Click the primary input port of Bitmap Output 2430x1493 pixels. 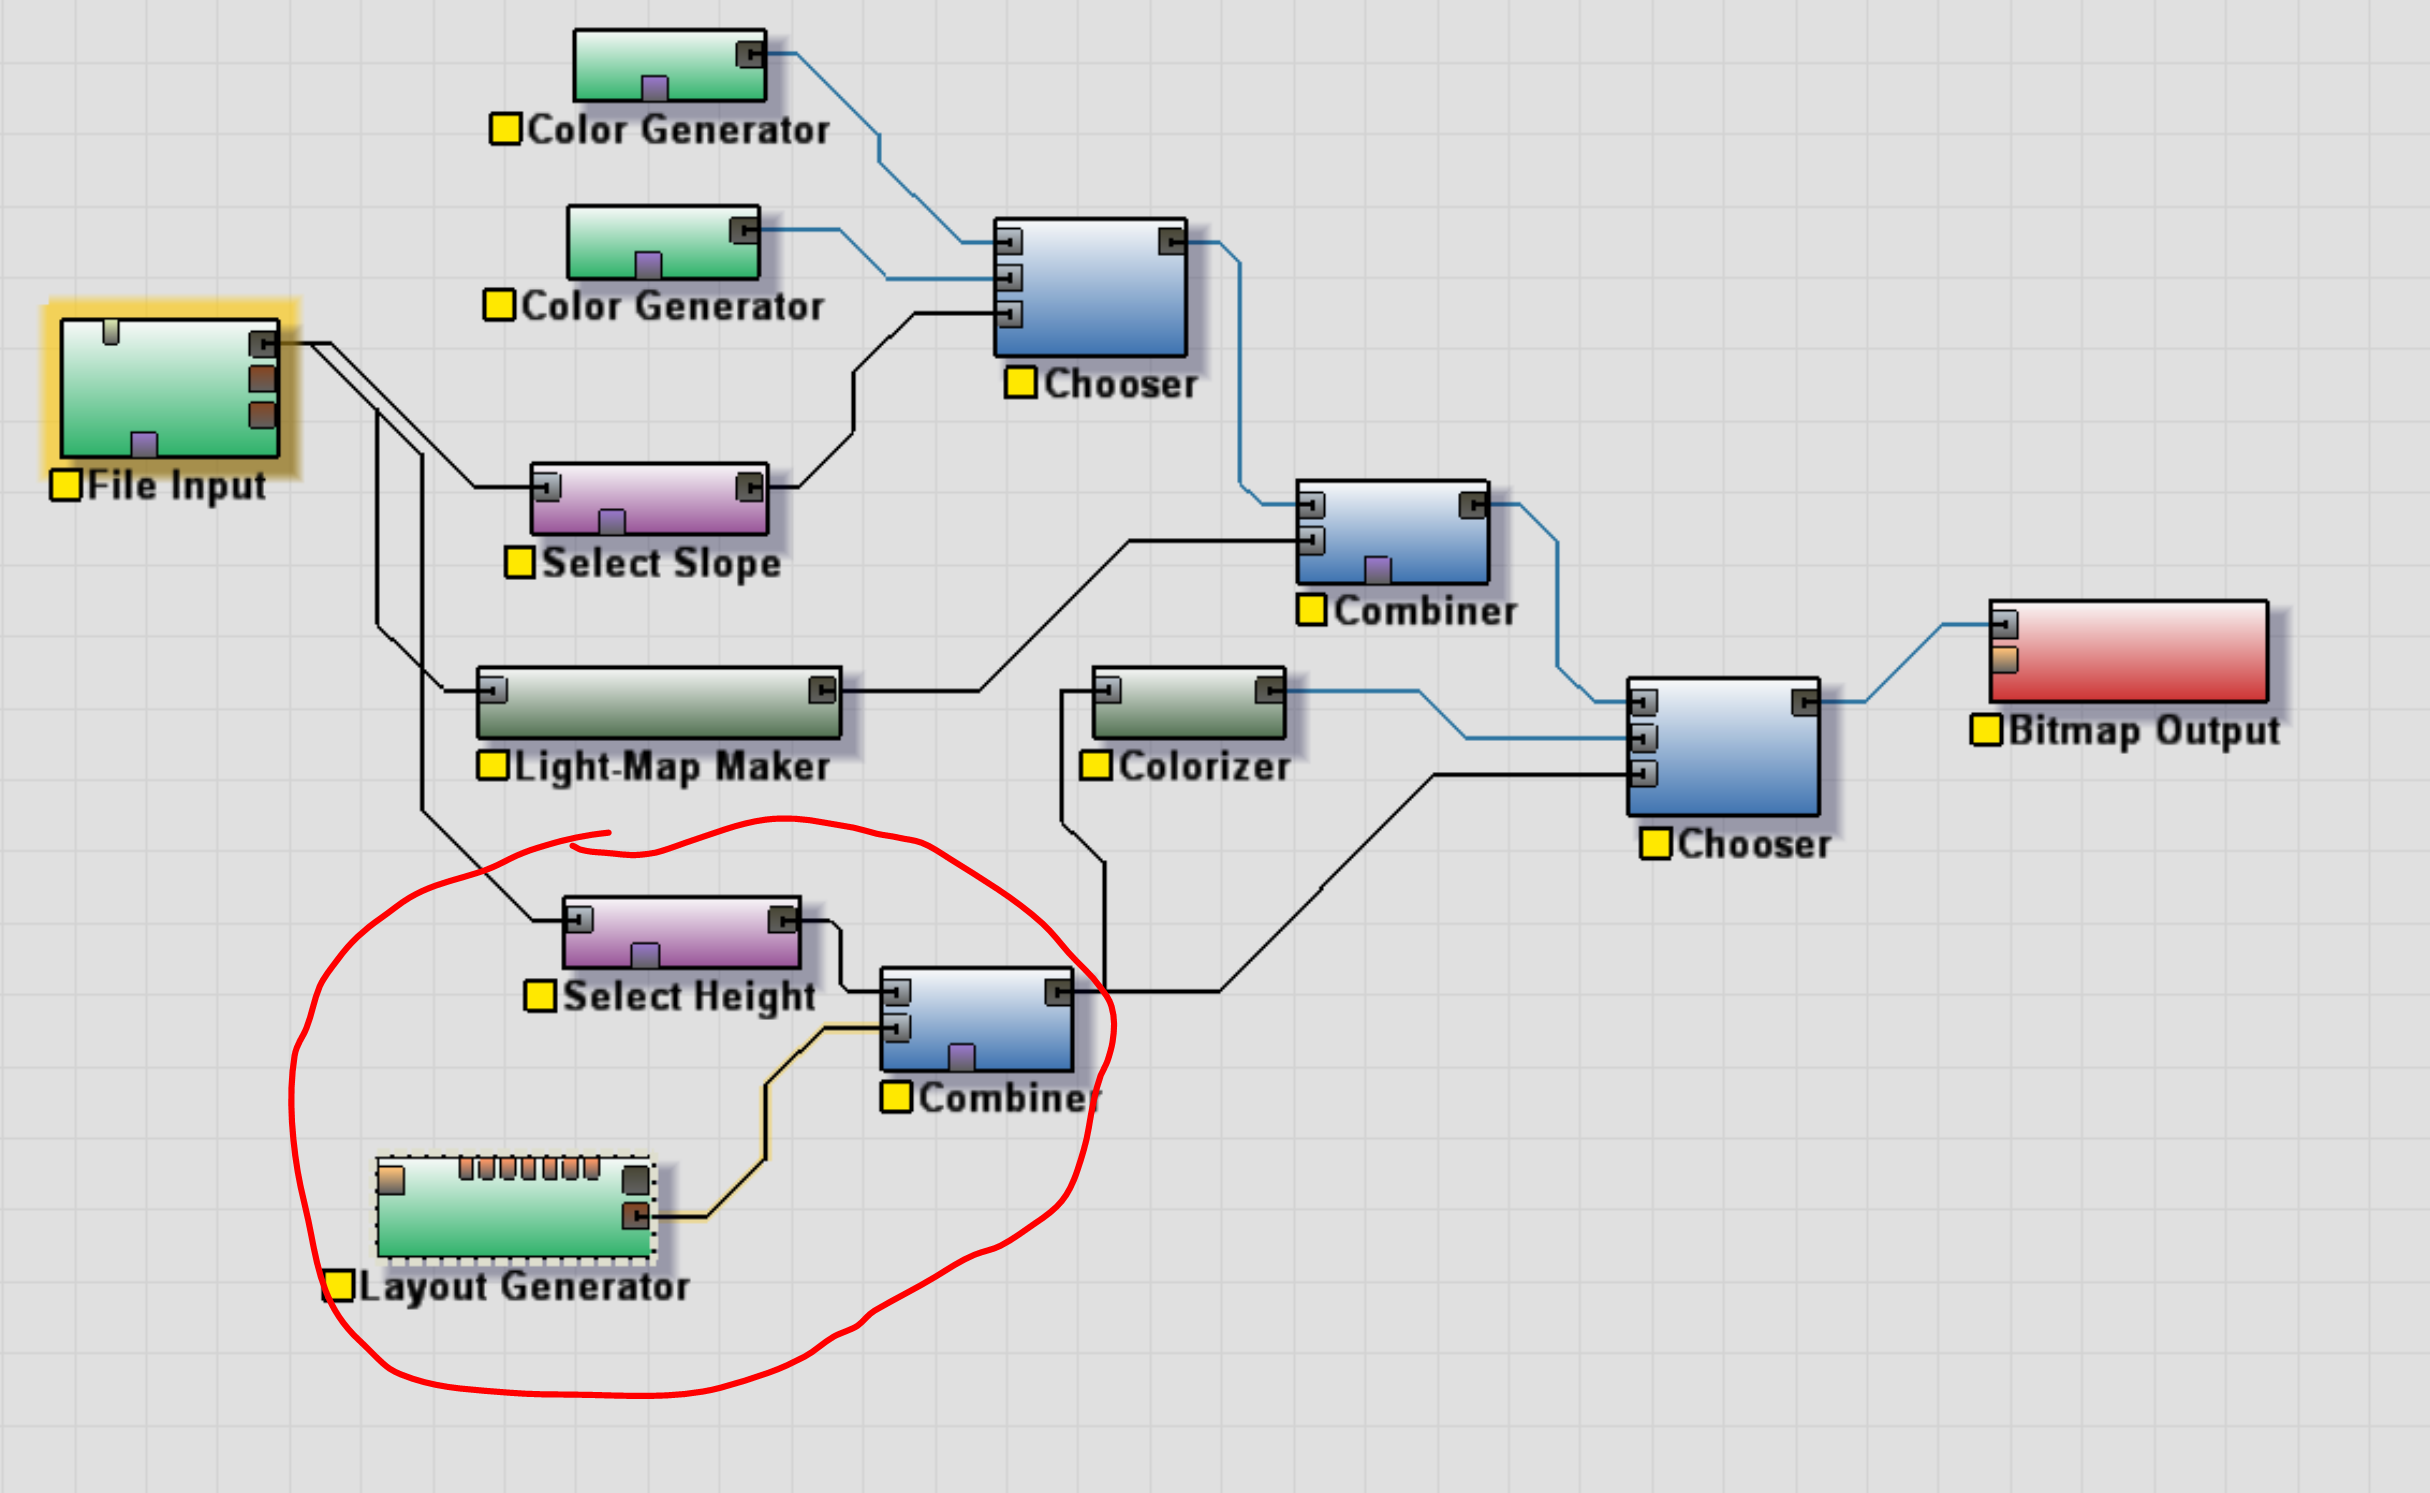point(2005,625)
